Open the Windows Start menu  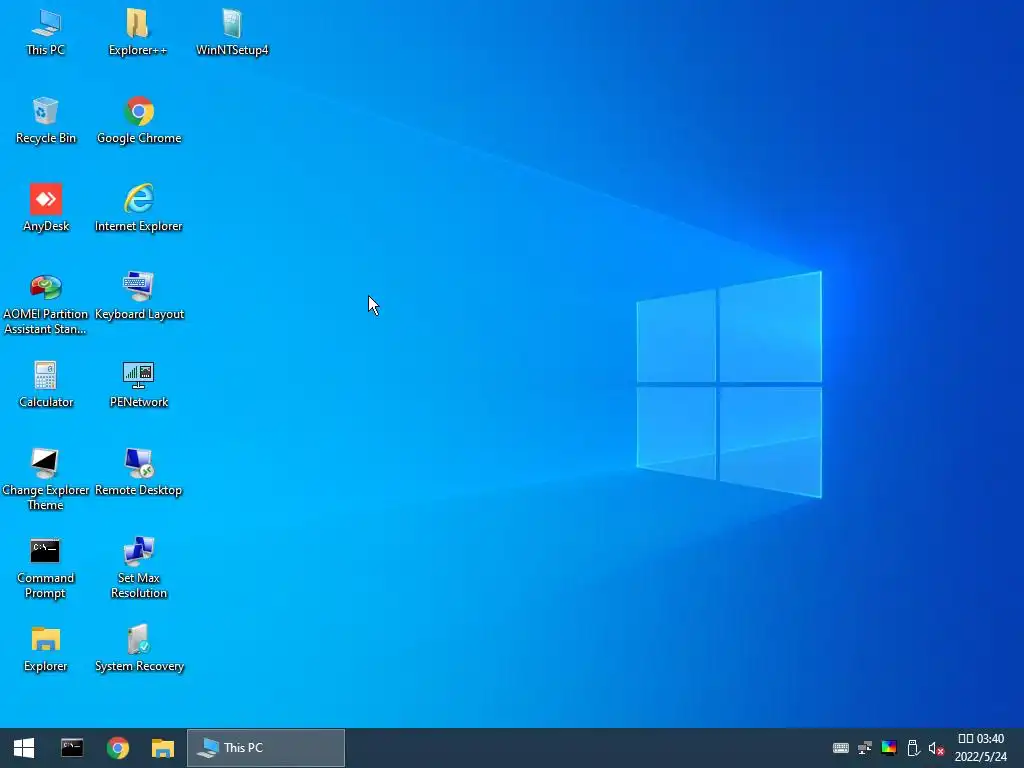click(x=24, y=748)
